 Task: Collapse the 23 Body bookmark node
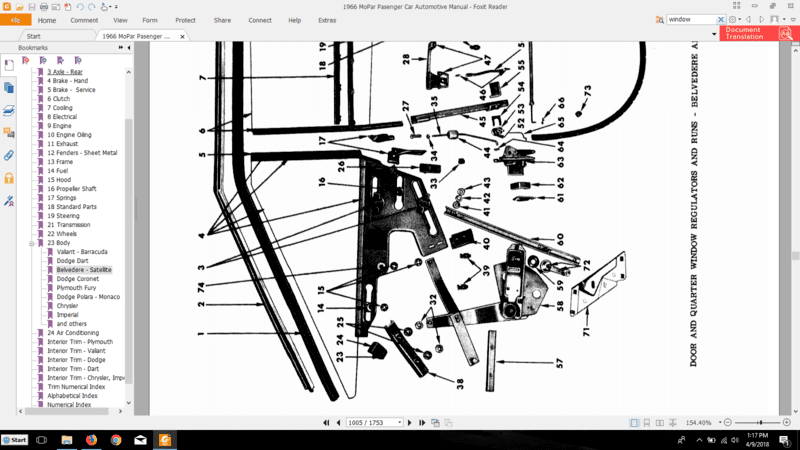pyautogui.click(x=32, y=243)
